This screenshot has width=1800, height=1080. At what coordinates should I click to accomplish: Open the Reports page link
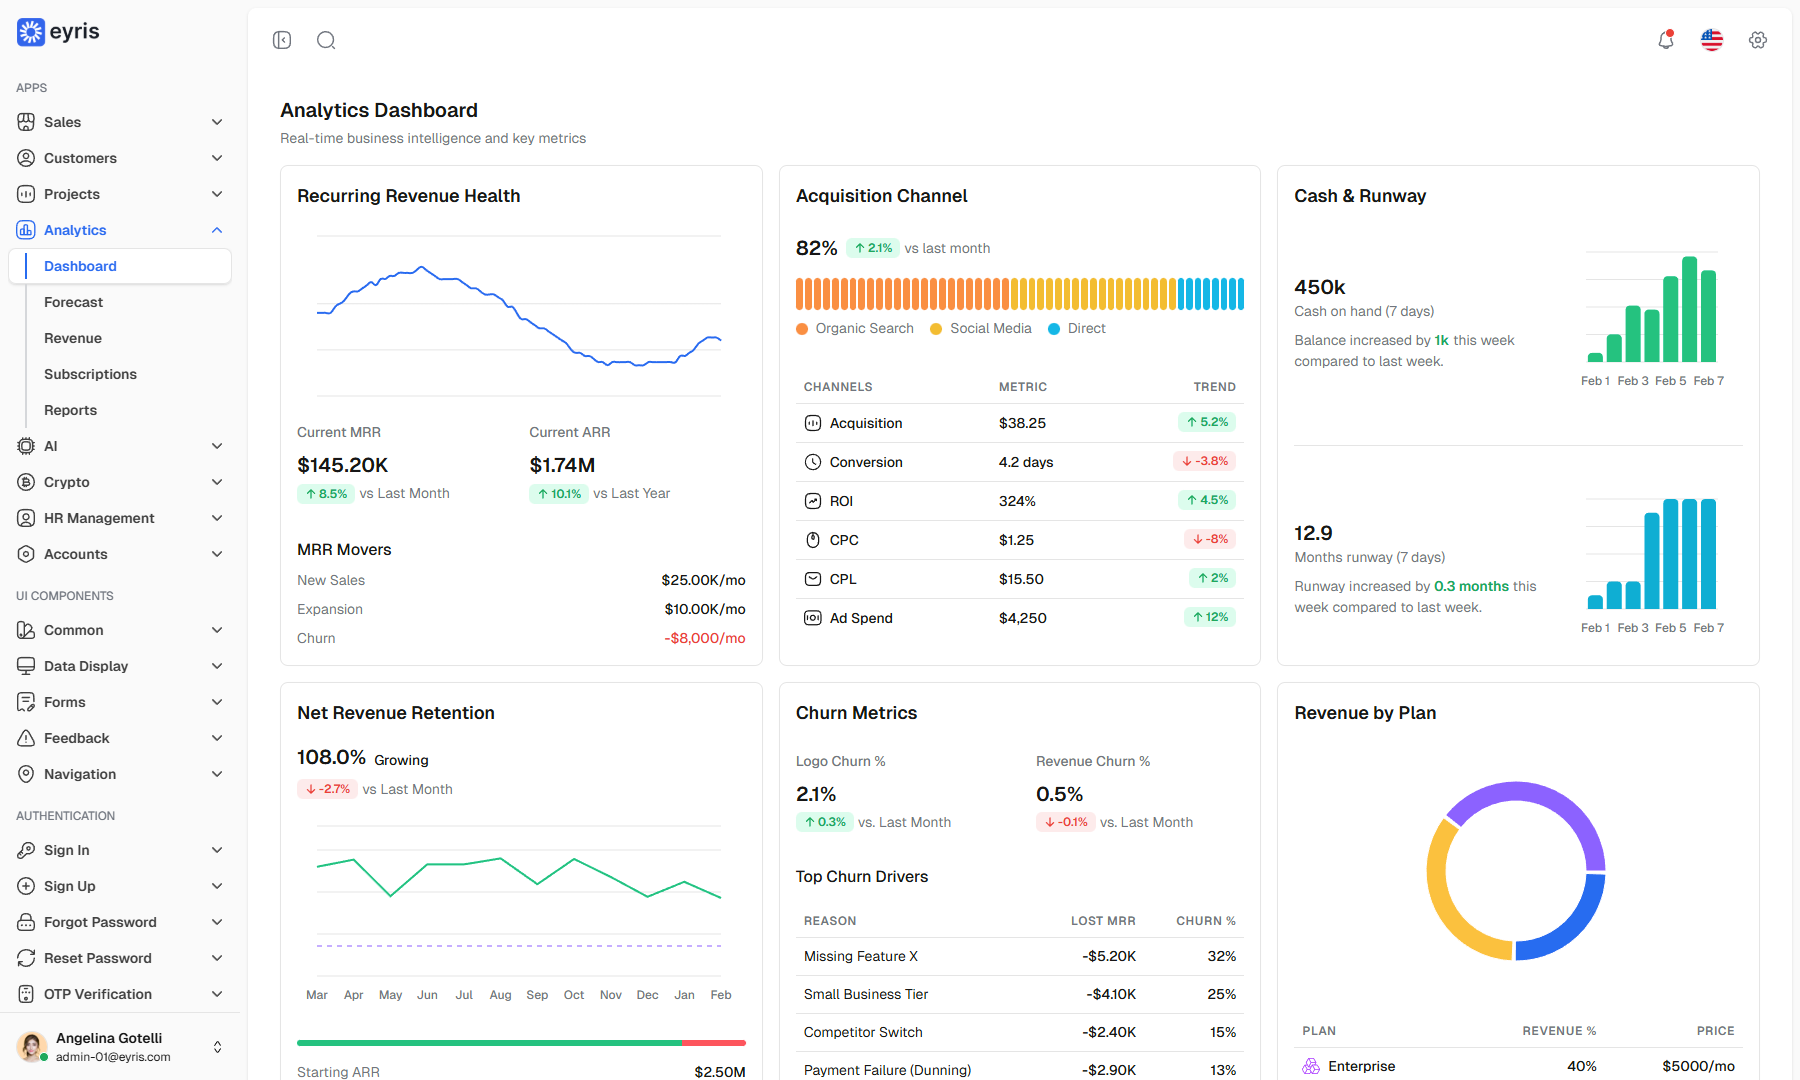(70, 410)
